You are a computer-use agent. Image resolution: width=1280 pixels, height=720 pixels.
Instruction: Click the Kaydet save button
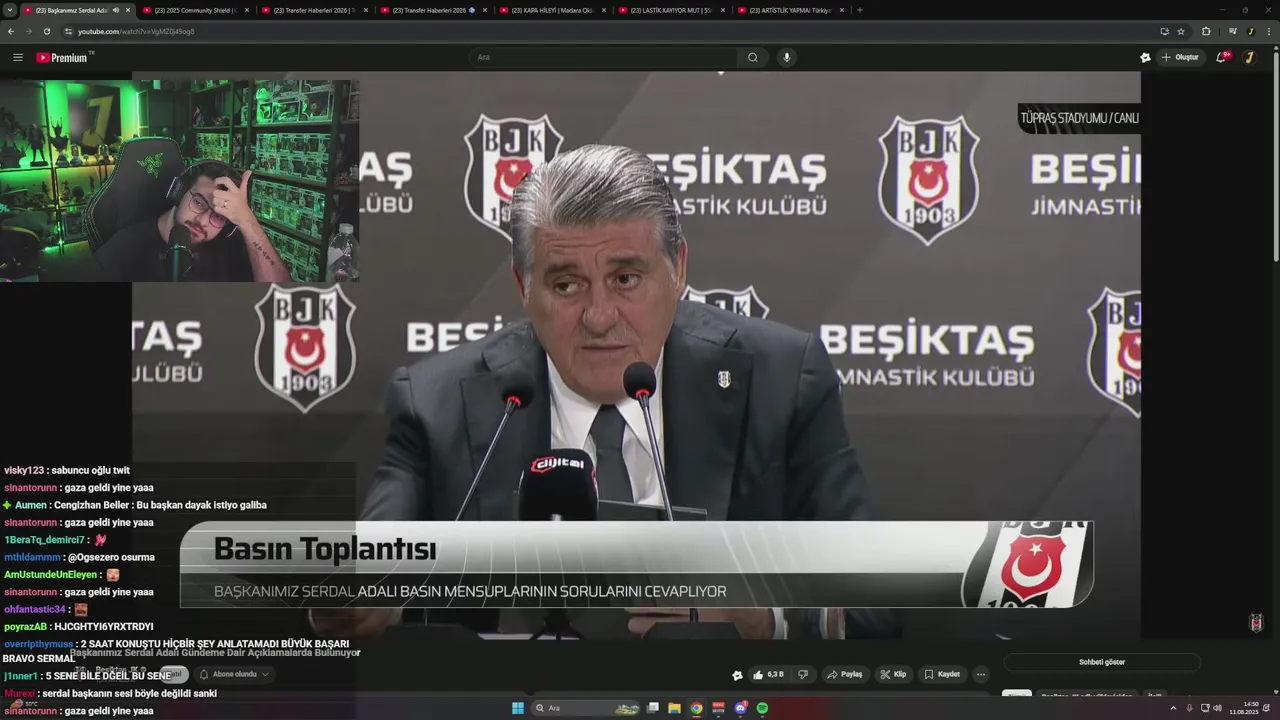click(942, 674)
